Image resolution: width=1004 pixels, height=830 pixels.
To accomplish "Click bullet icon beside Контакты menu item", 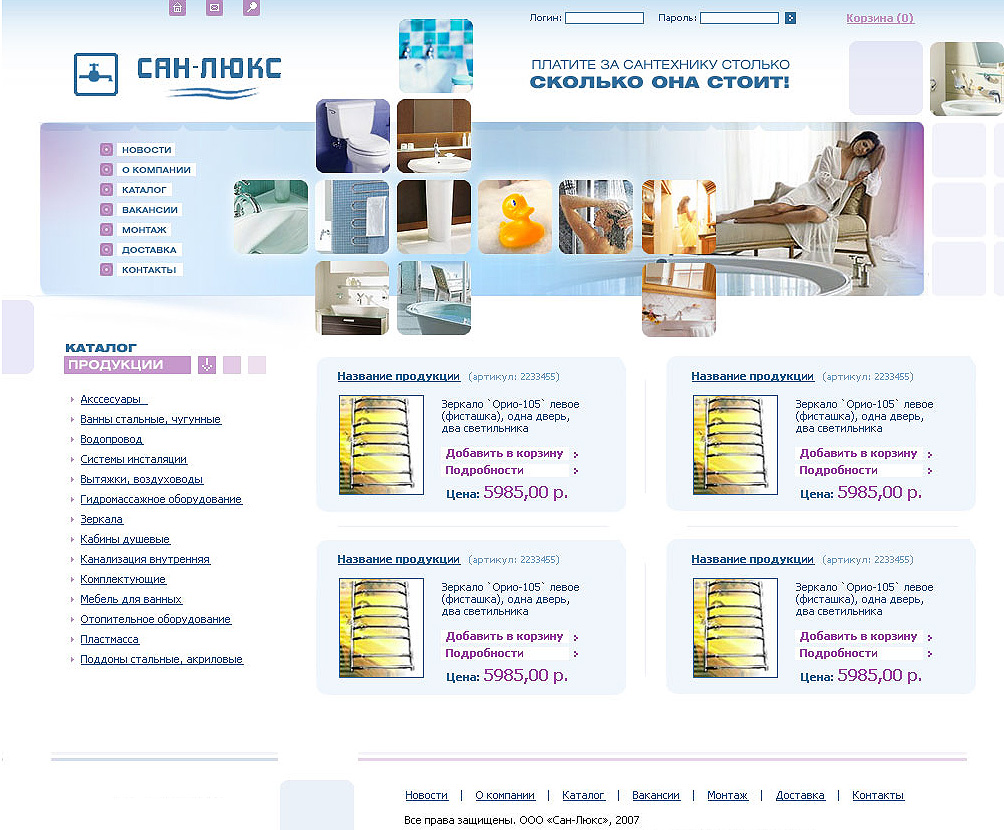I will (106, 270).
